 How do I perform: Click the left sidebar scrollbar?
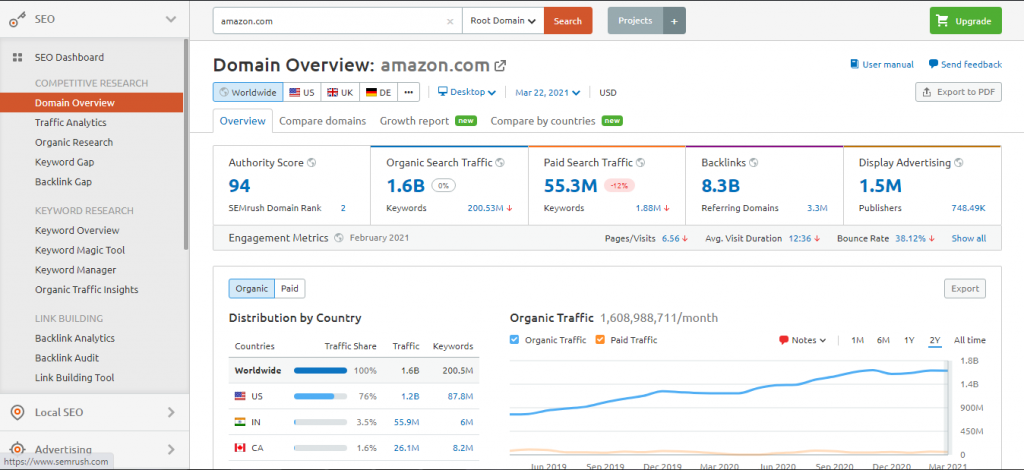coord(186,144)
